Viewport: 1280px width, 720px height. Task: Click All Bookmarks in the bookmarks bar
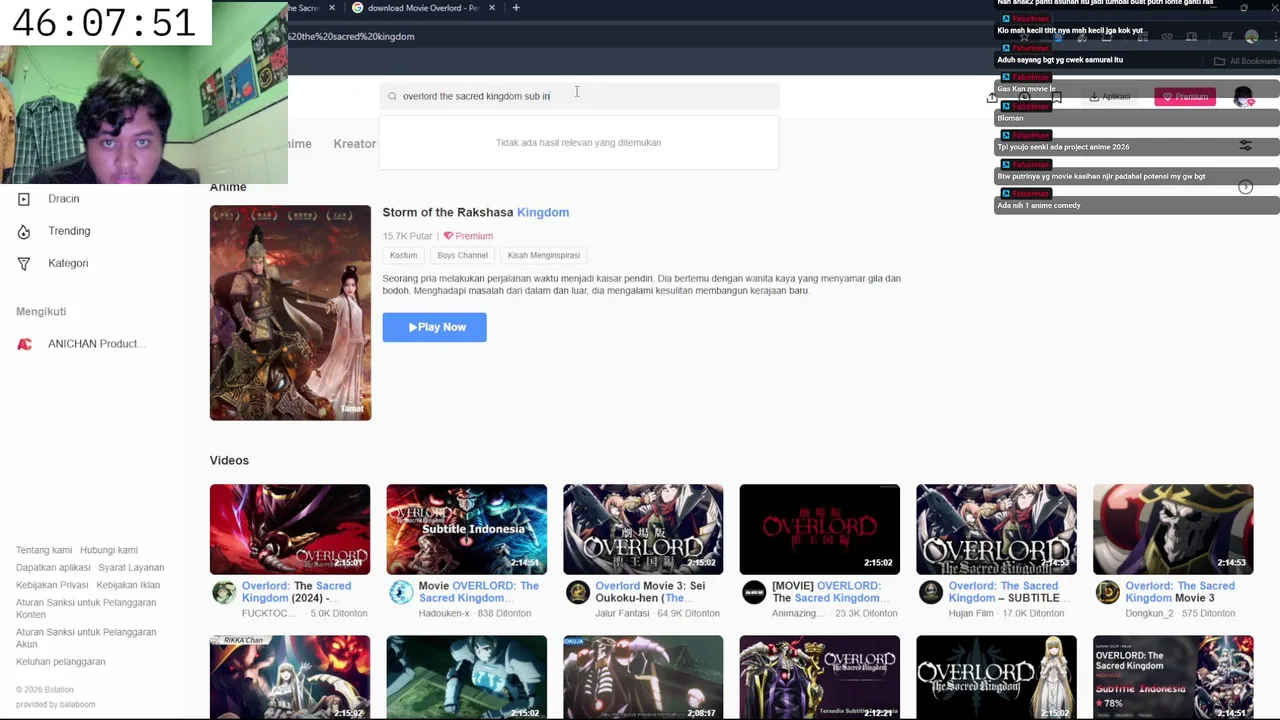tap(1247, 61)
